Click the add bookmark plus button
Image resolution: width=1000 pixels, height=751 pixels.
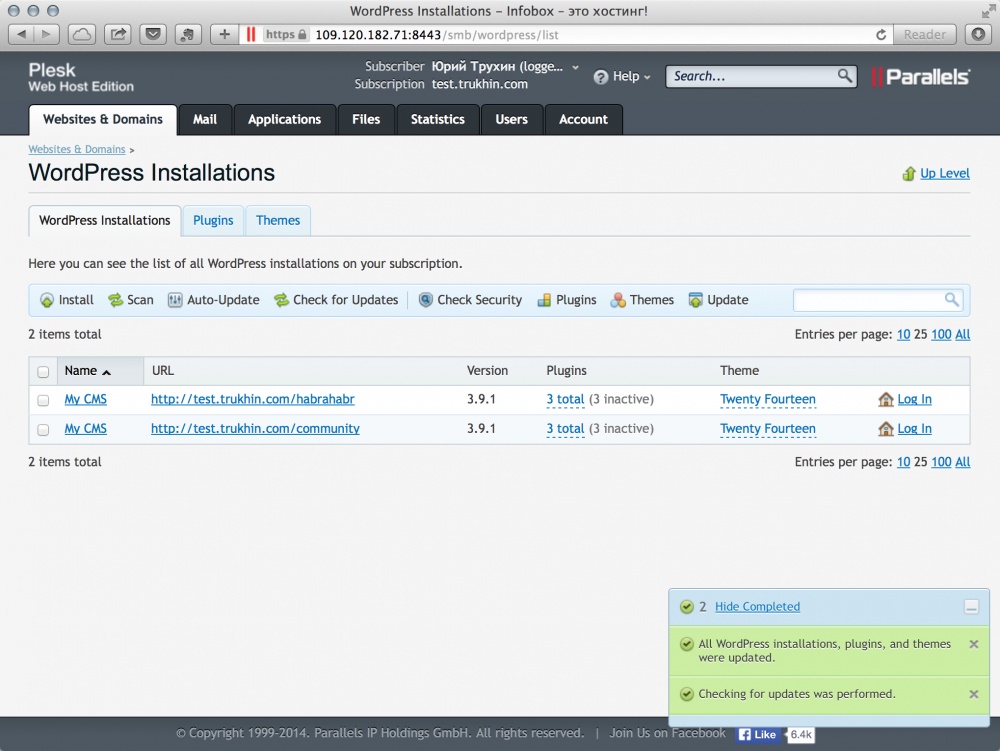[x=224, y=34]
